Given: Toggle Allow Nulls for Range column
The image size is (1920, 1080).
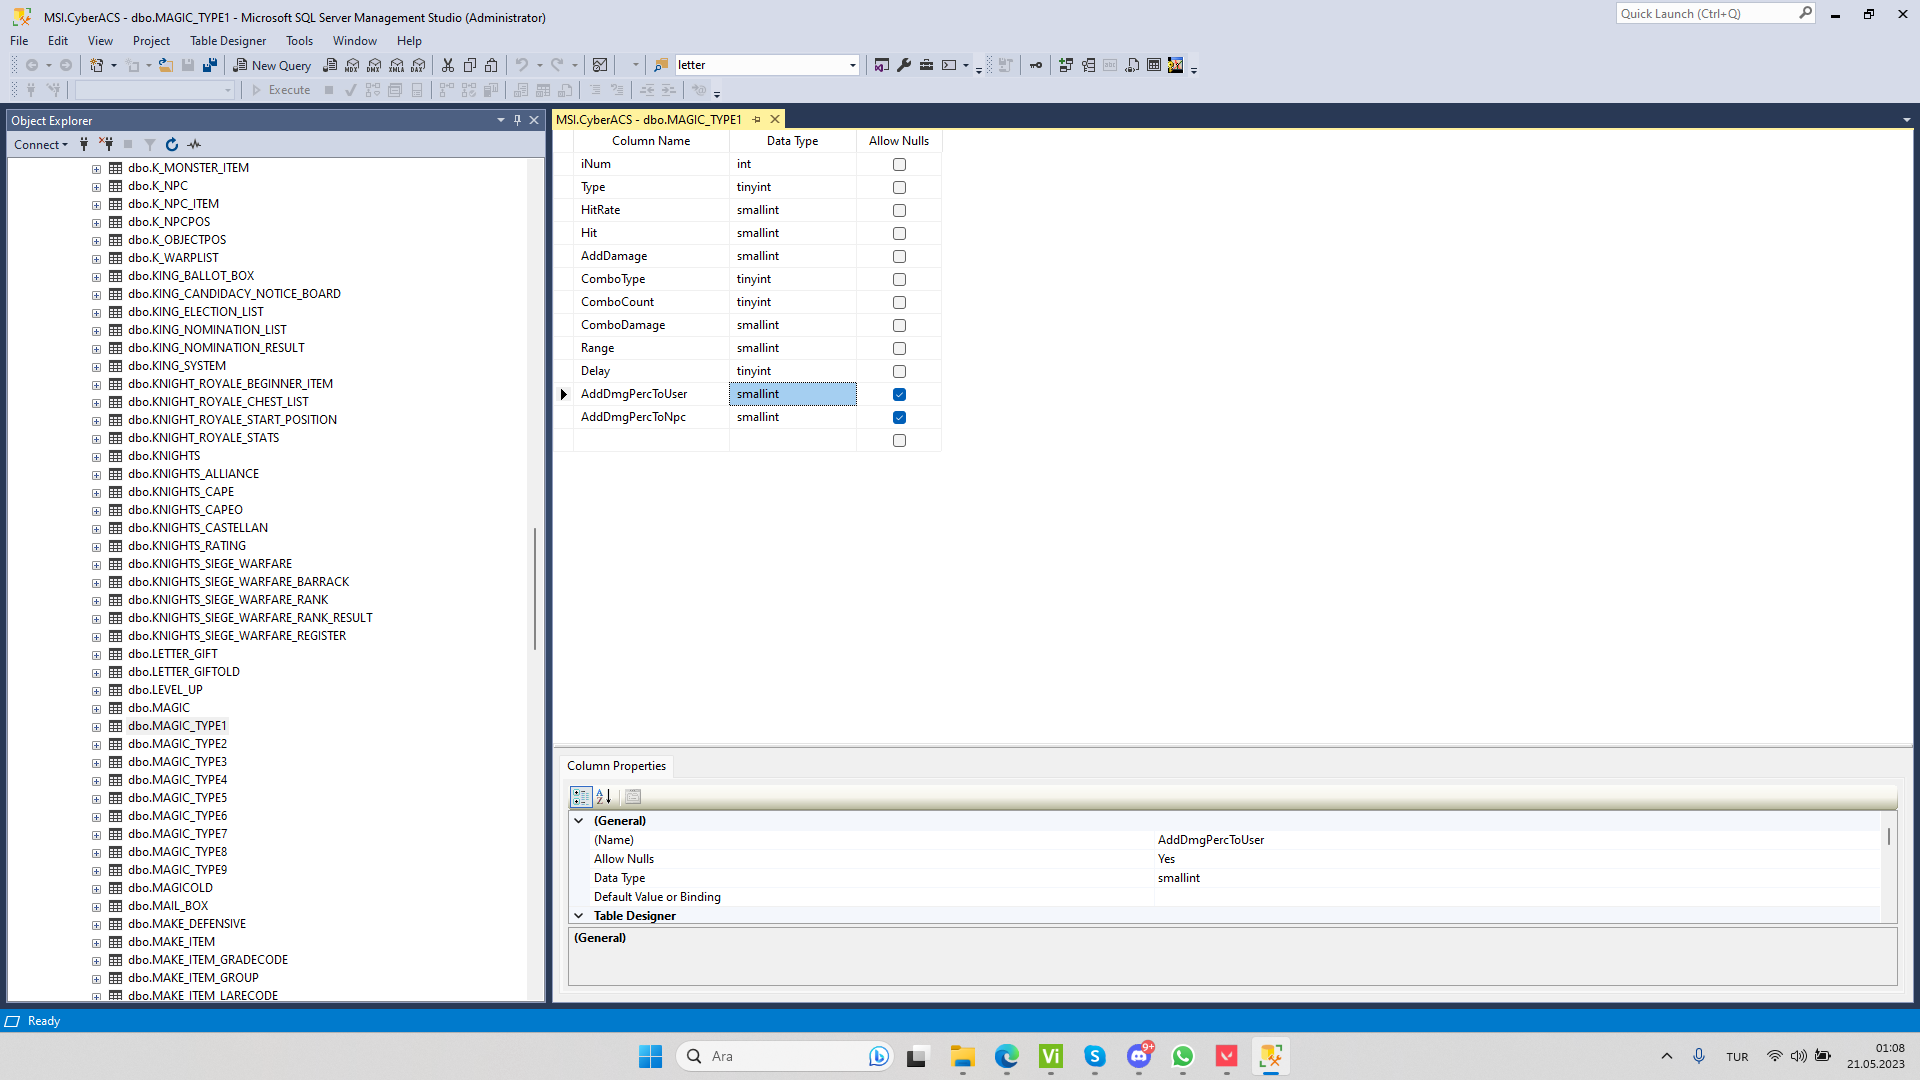Looking at the screenshot, I should point(899,348).
